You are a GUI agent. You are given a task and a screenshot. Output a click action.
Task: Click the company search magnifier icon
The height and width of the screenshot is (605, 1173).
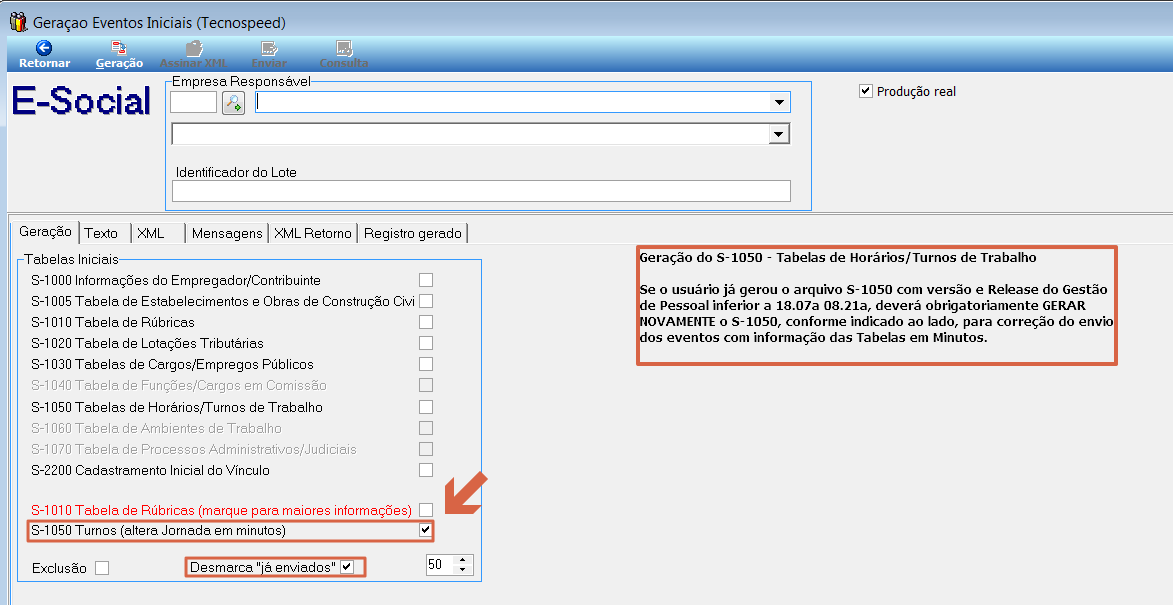pos(233,102)
